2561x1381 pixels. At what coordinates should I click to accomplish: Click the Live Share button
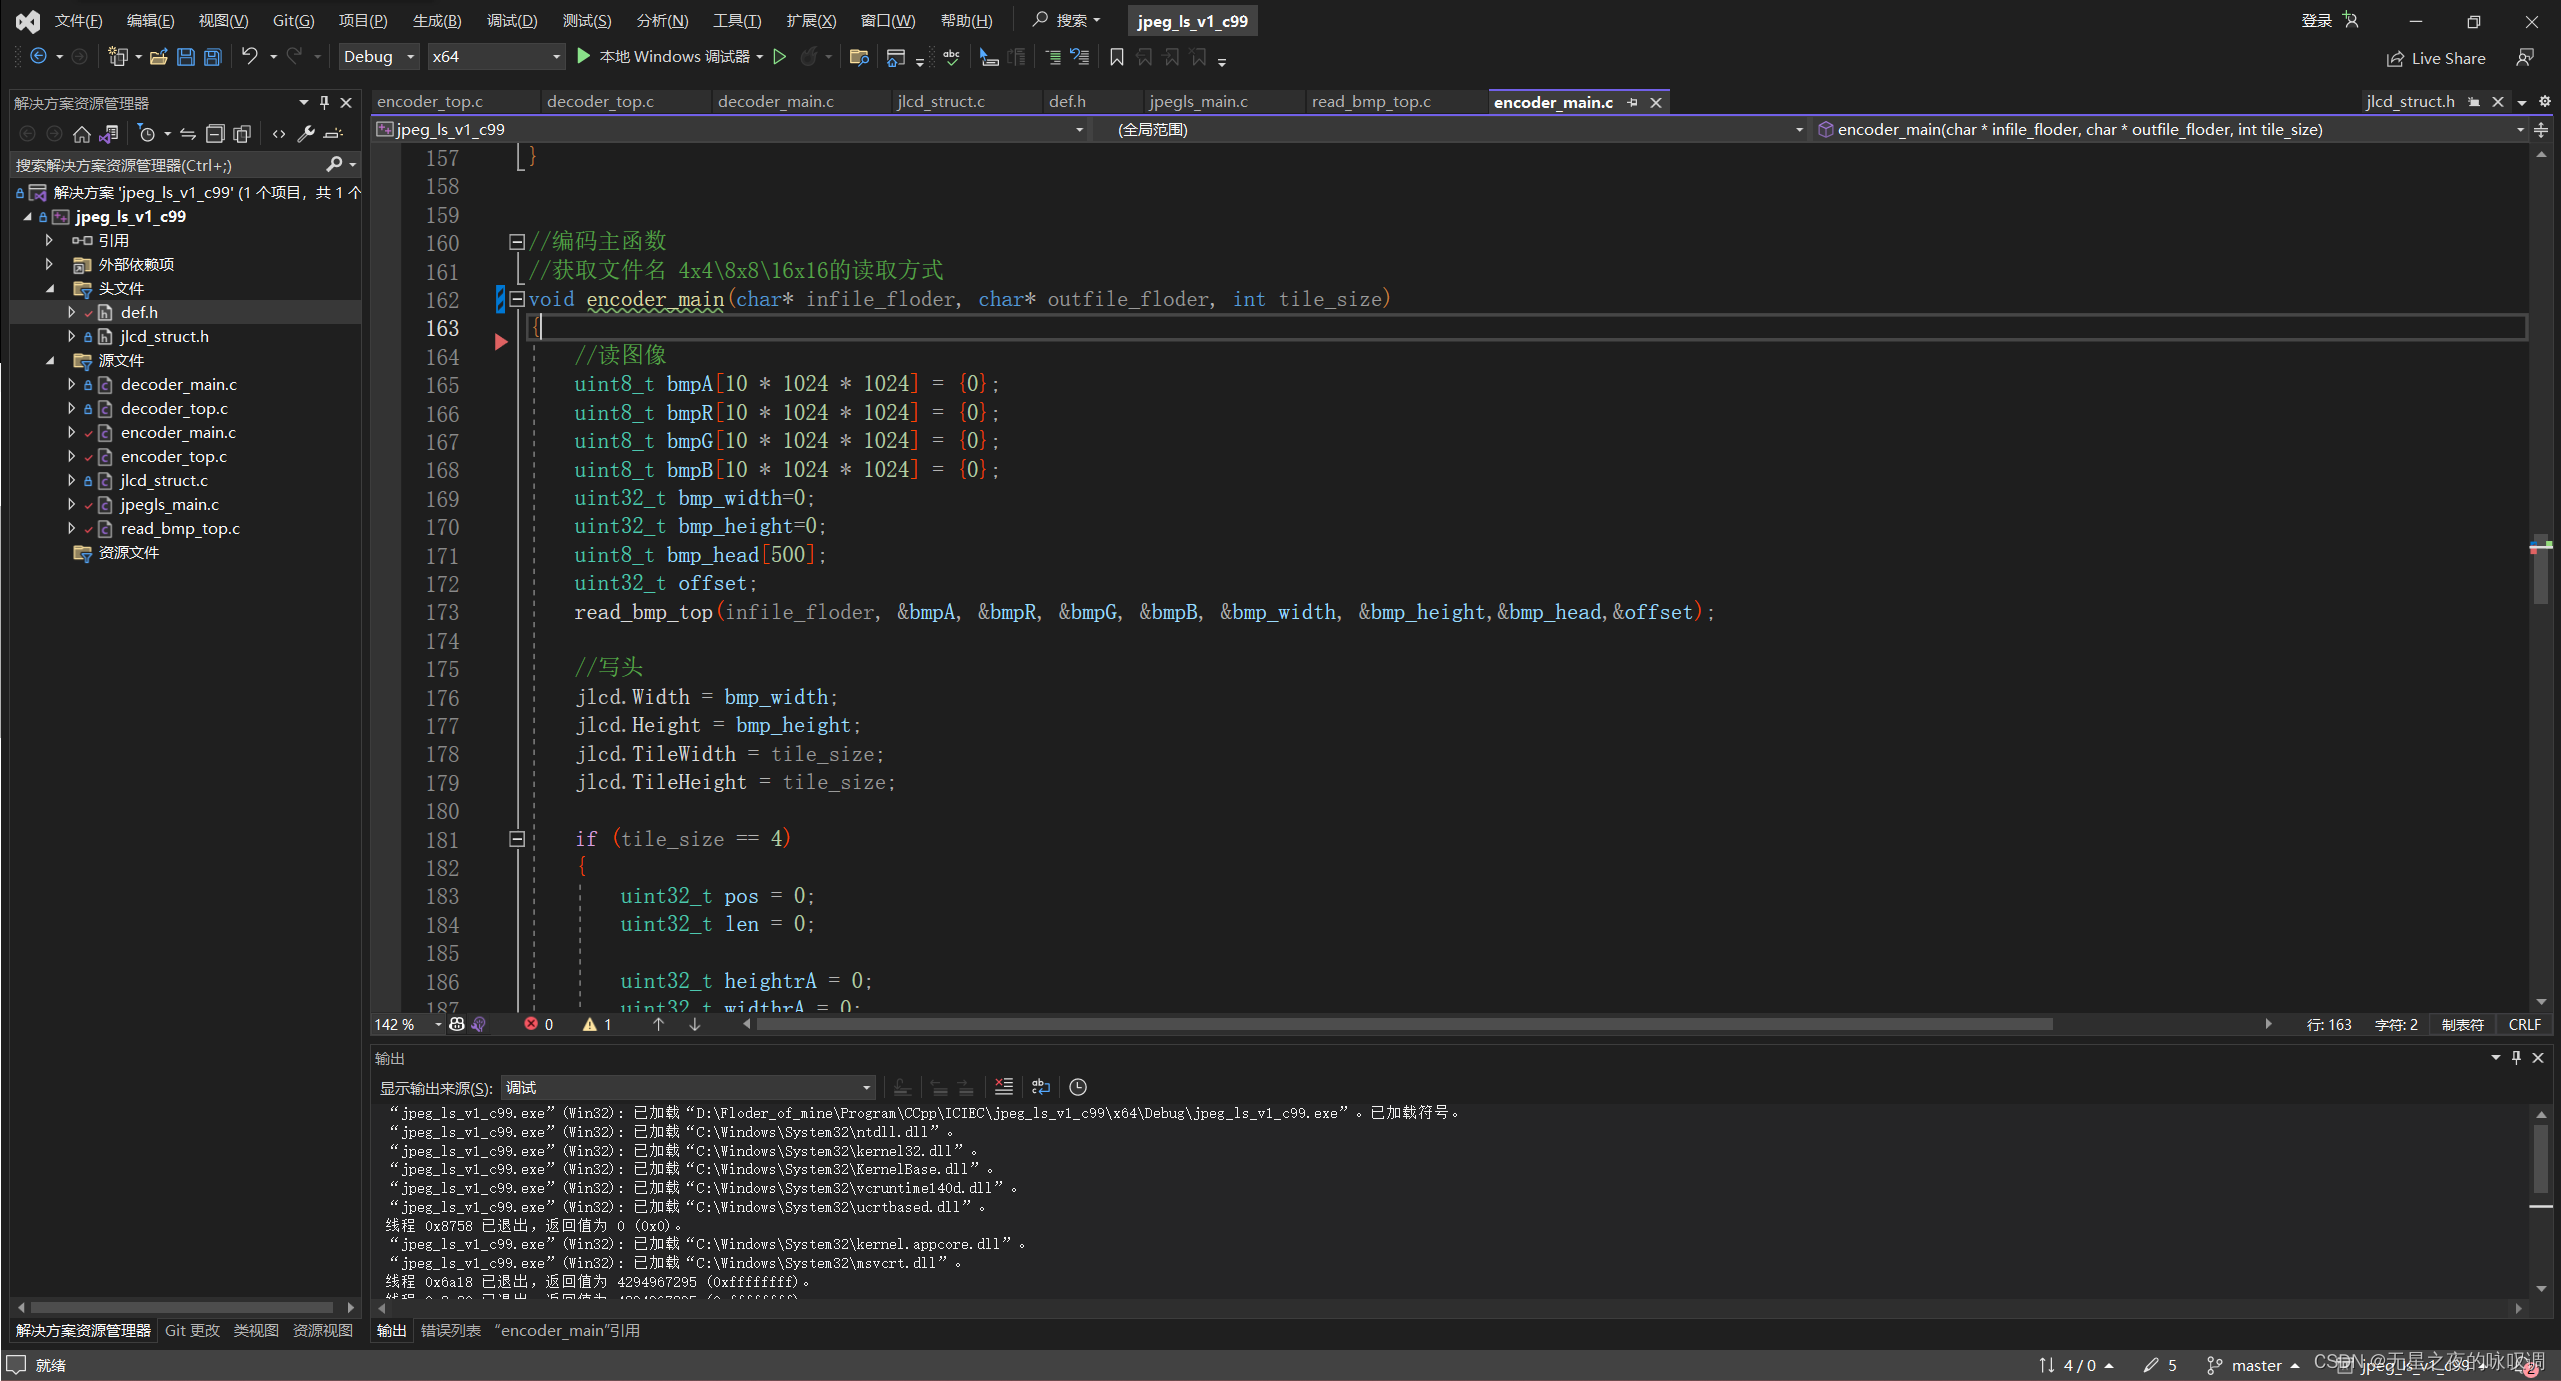[x=2435, y=58]
